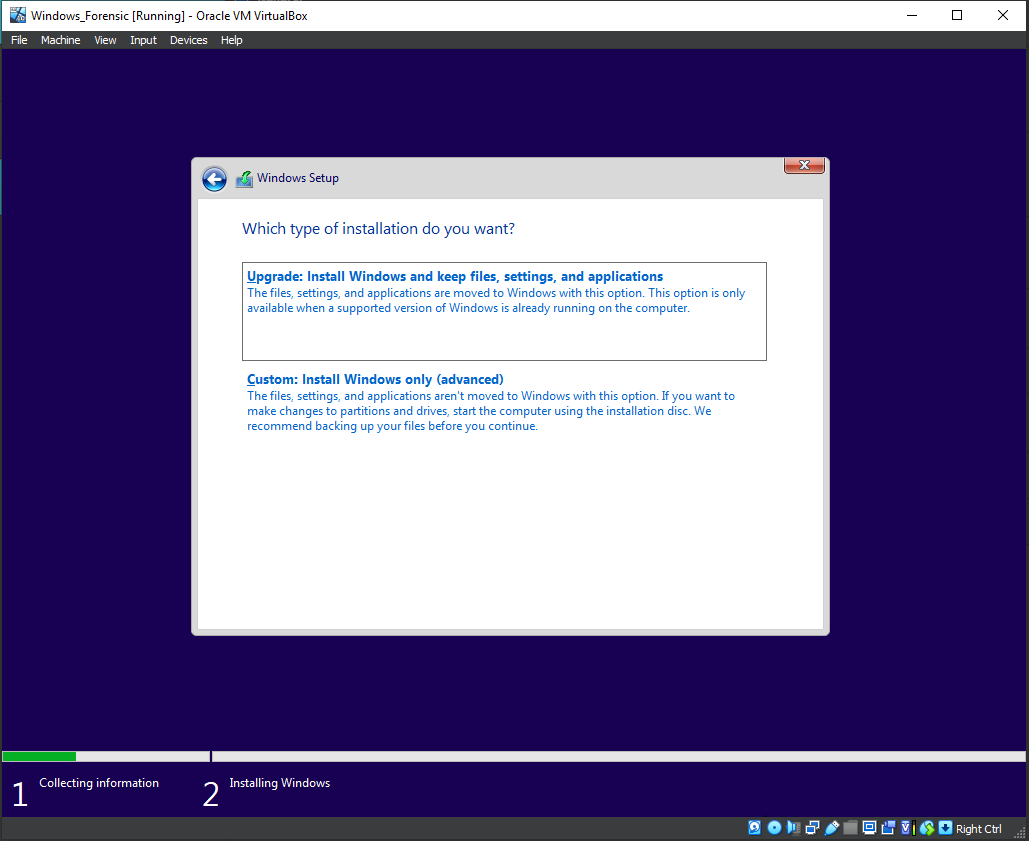The width and height of the screenshot is (1029, 841).
Task: Open the View menu
Action: tap(105, 40)
